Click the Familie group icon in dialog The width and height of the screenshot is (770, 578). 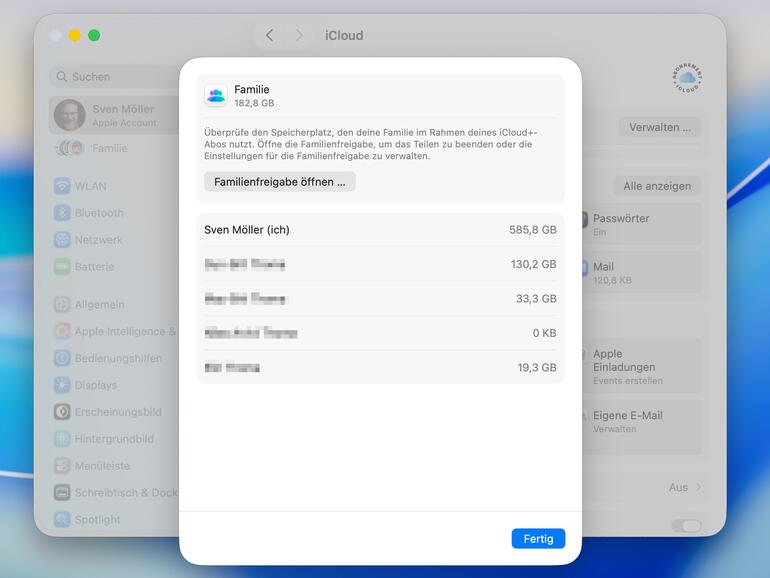pyautogui.click(x=216, y=96)
